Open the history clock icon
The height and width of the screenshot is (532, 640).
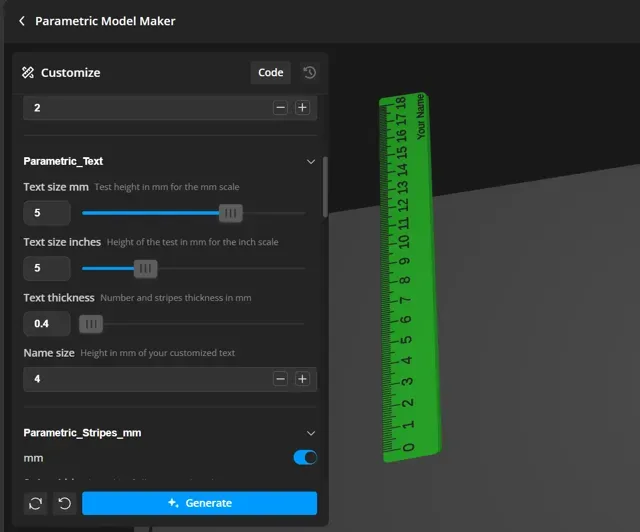(310, 73)
